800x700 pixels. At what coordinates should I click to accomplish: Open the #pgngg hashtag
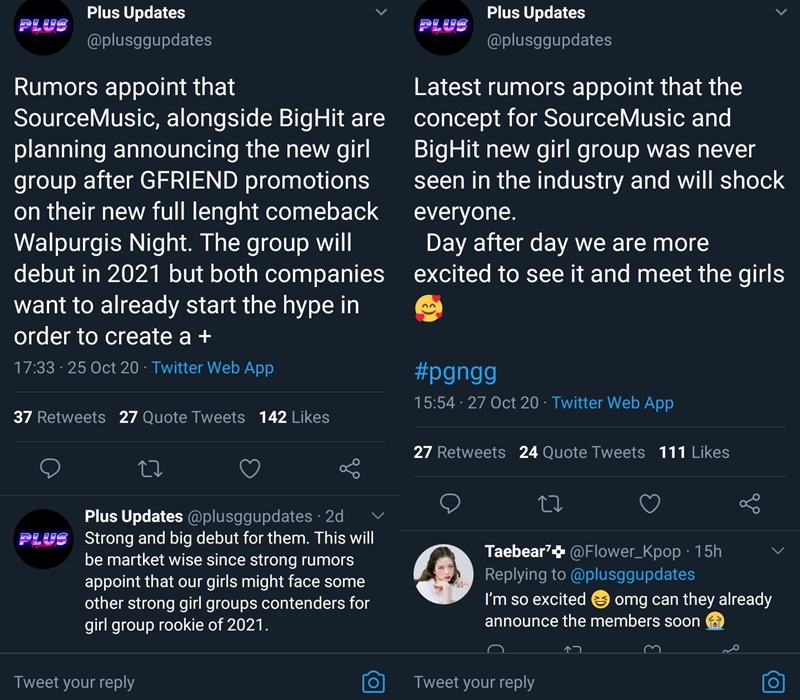[455, 372]
